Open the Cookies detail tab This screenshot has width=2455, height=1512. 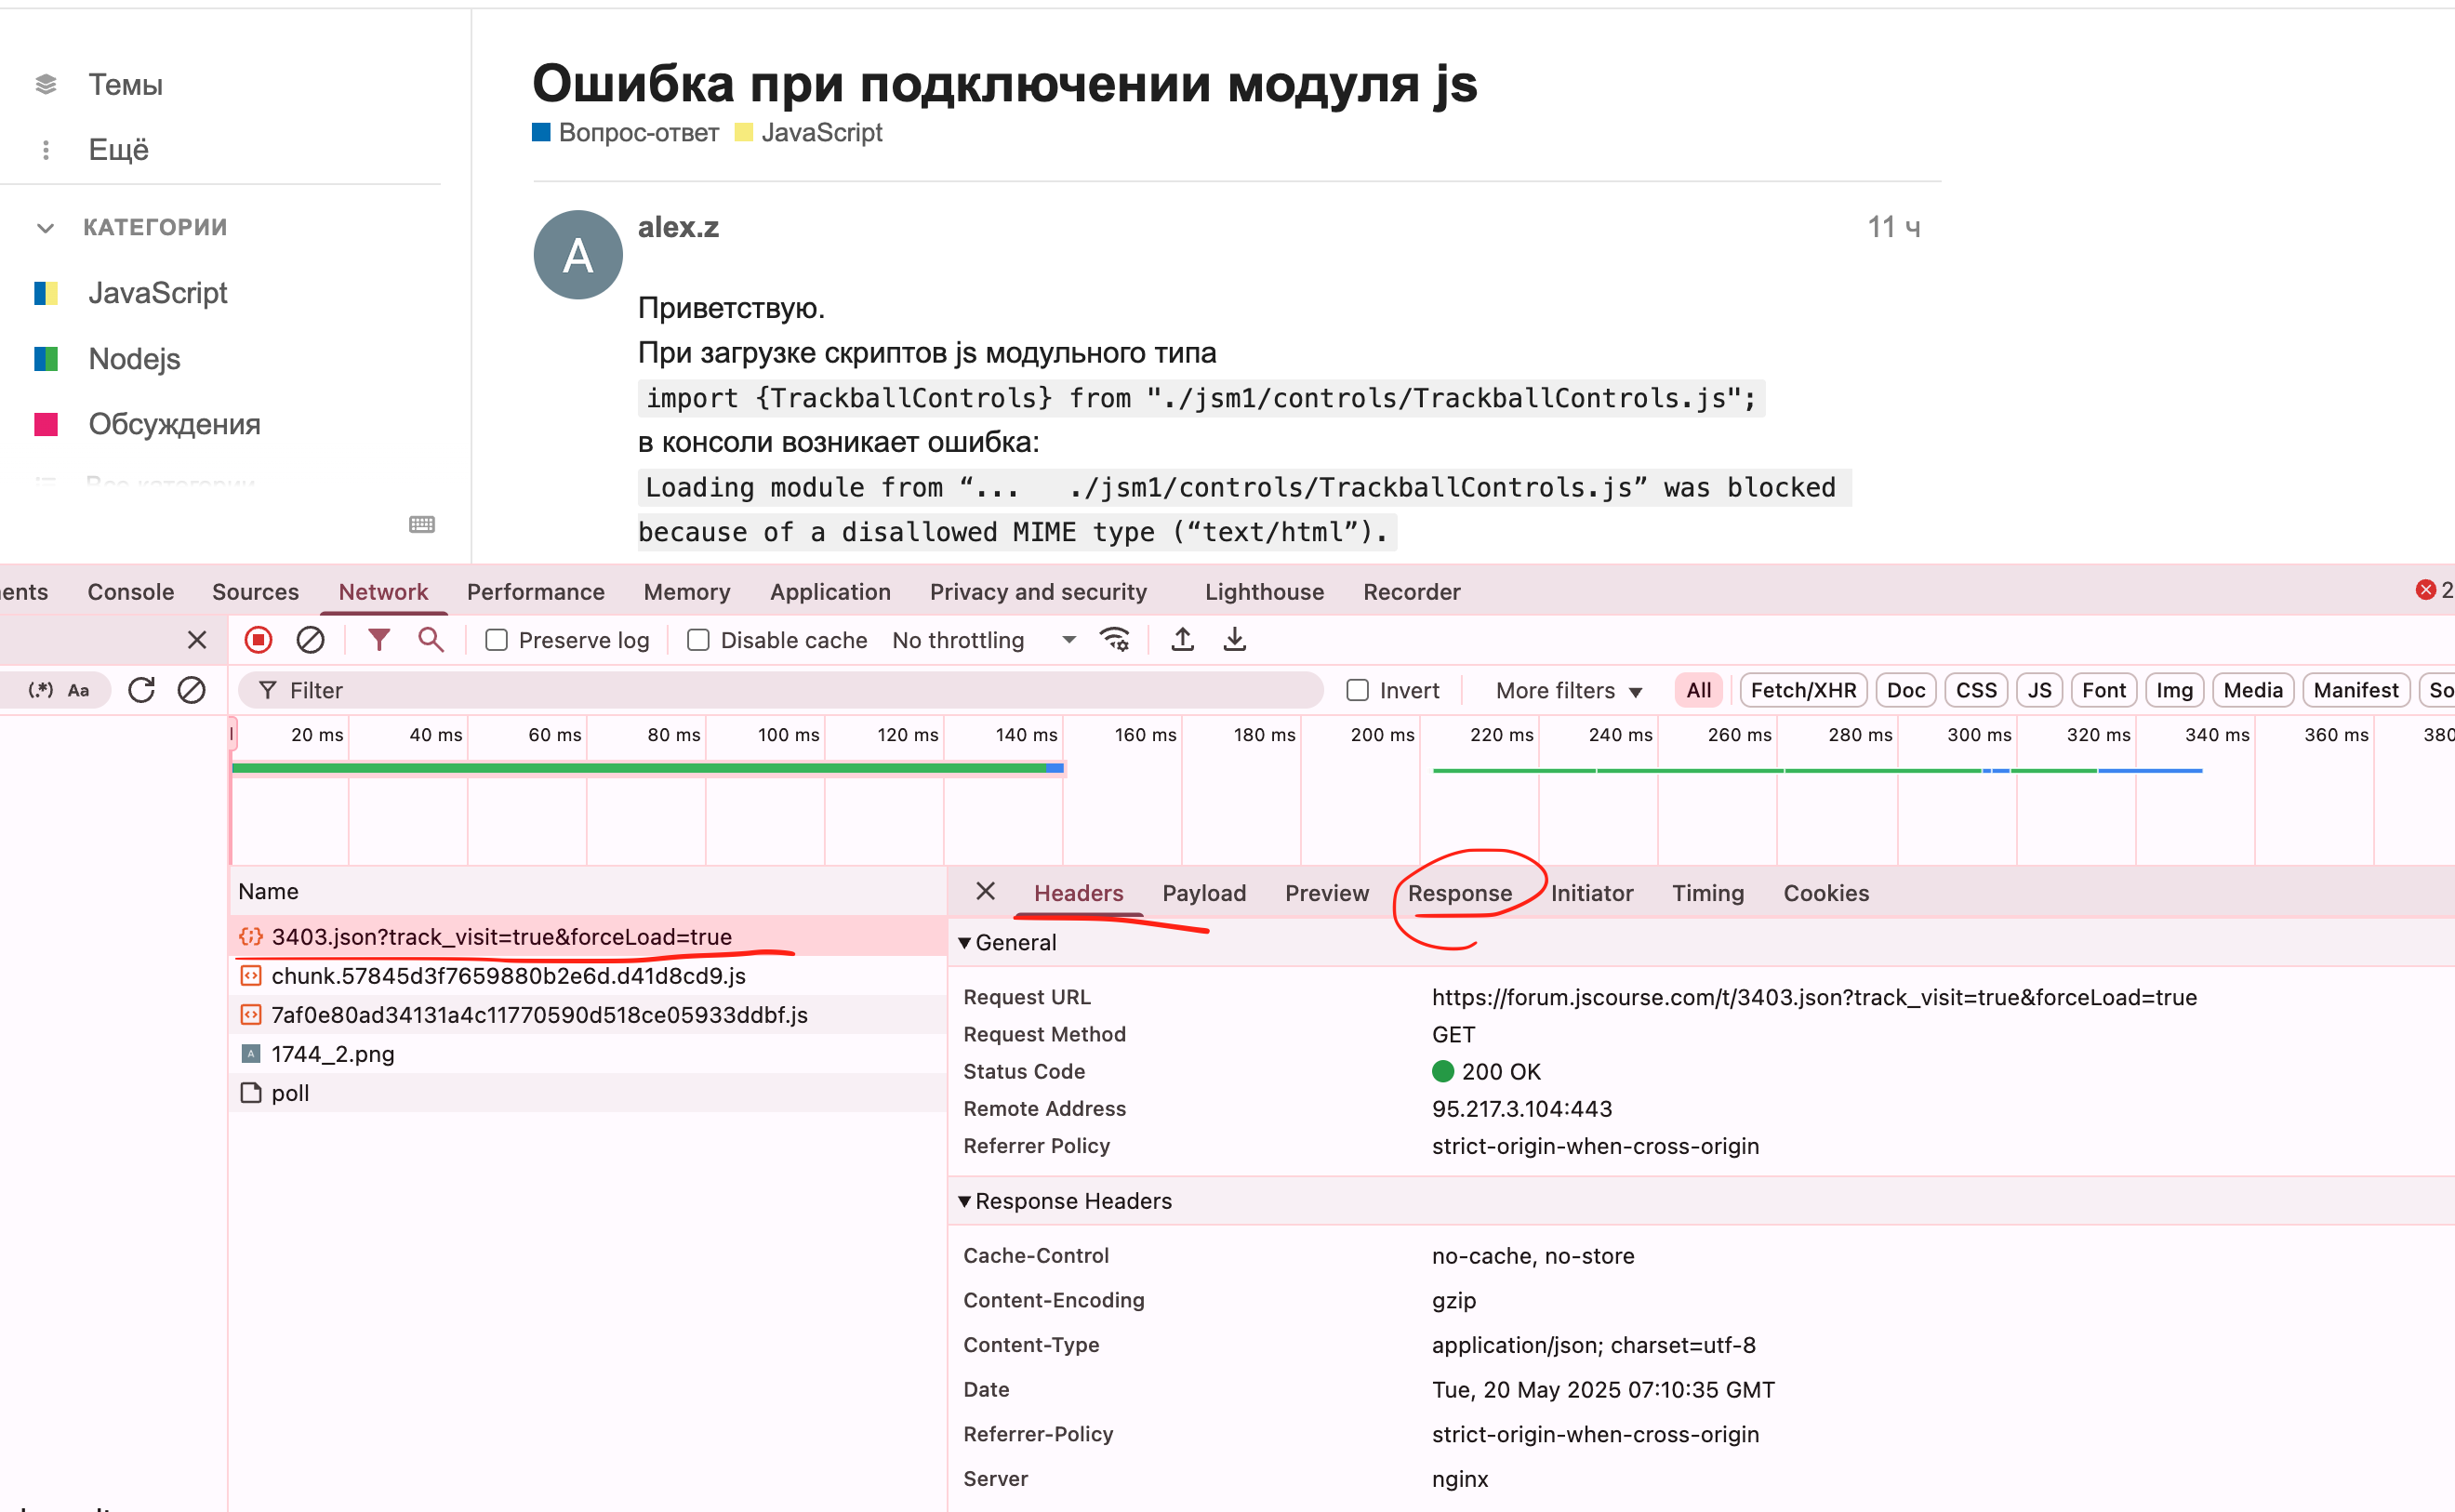coord(1825,892)
